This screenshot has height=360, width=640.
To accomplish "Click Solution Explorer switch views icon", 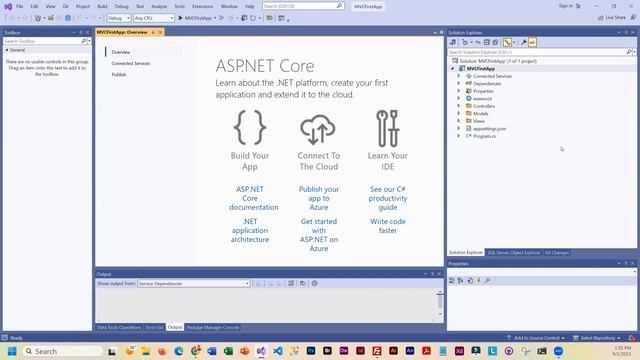I will pyautogui.click(x=453, y=42).
